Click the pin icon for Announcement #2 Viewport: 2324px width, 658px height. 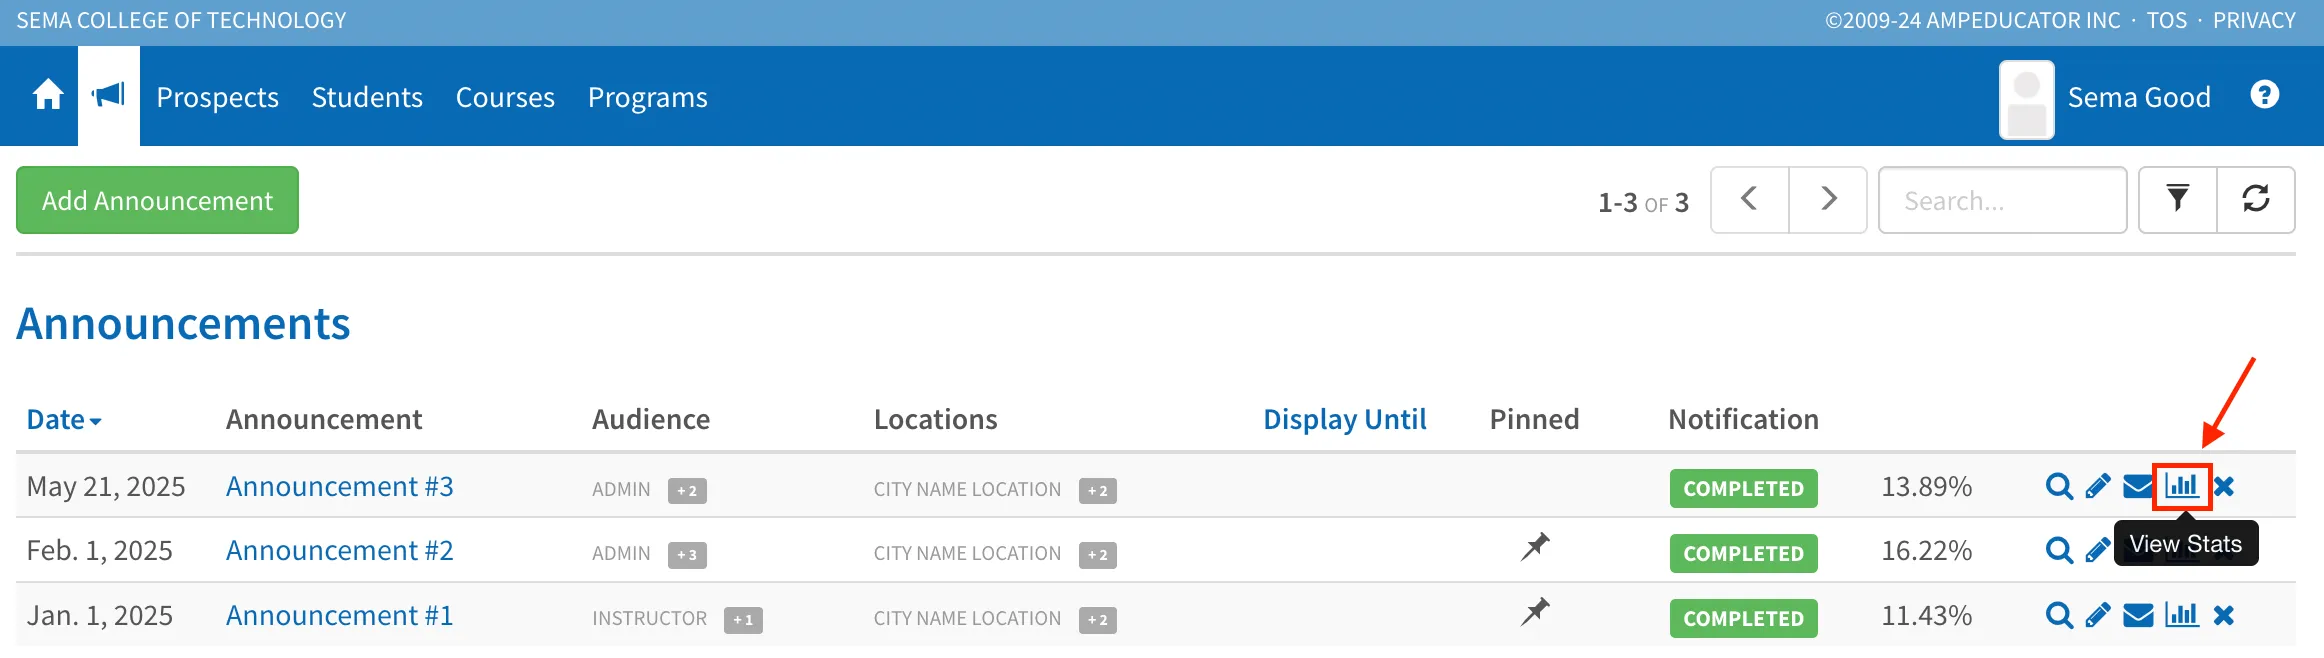point(1535,547)
